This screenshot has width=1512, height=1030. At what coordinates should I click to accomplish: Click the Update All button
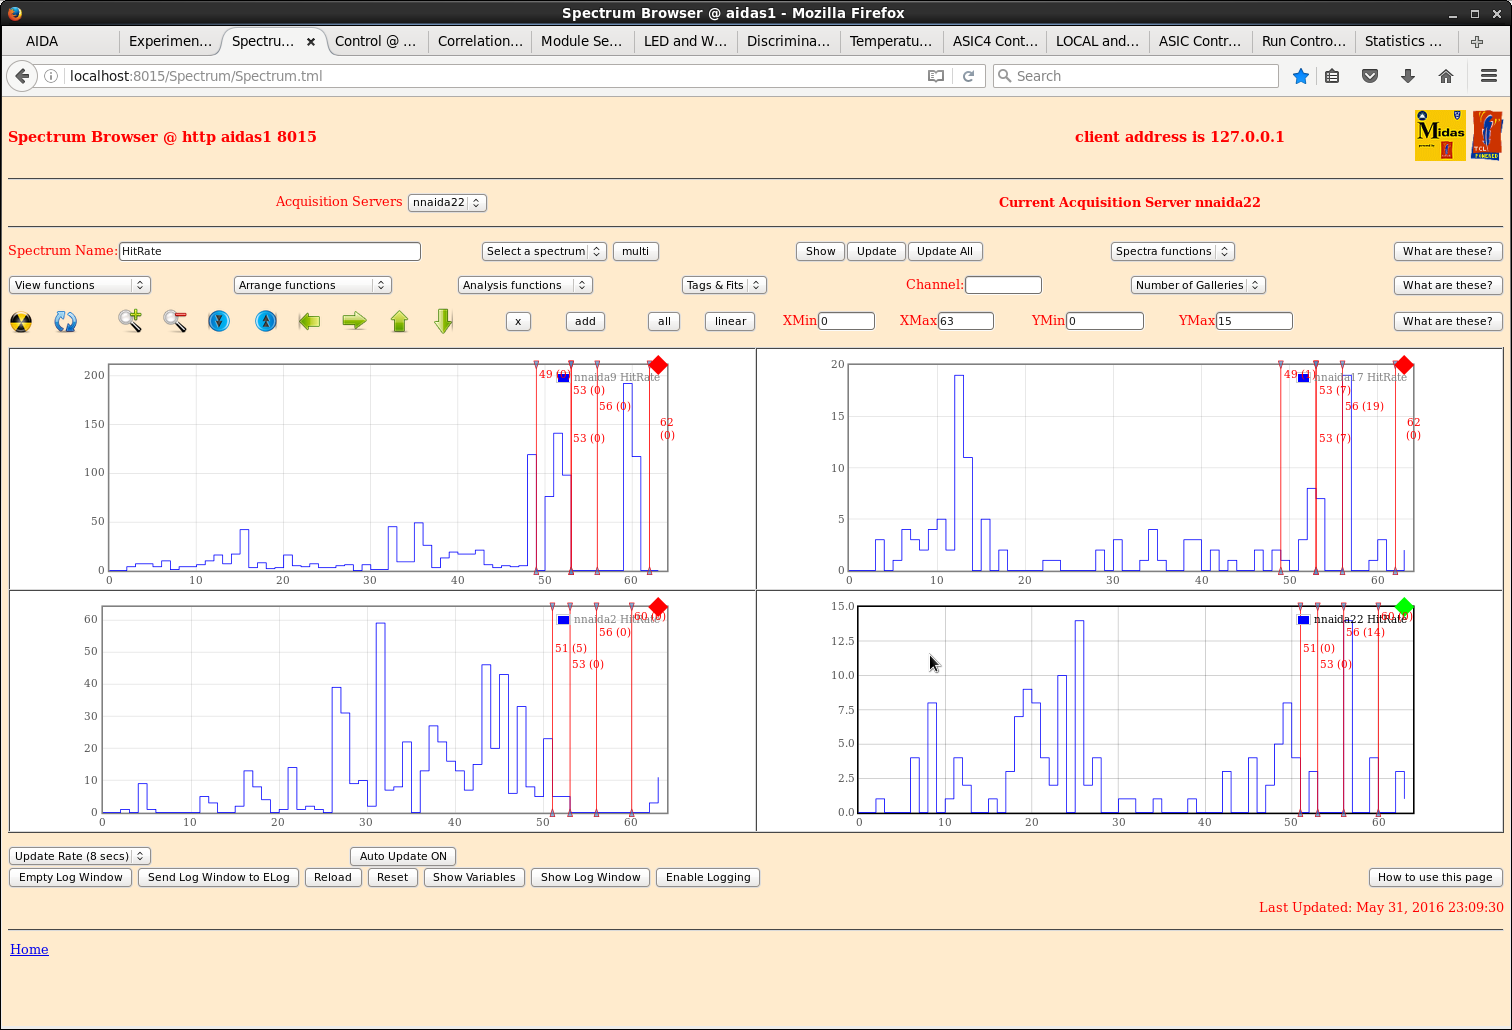(945, 251)
